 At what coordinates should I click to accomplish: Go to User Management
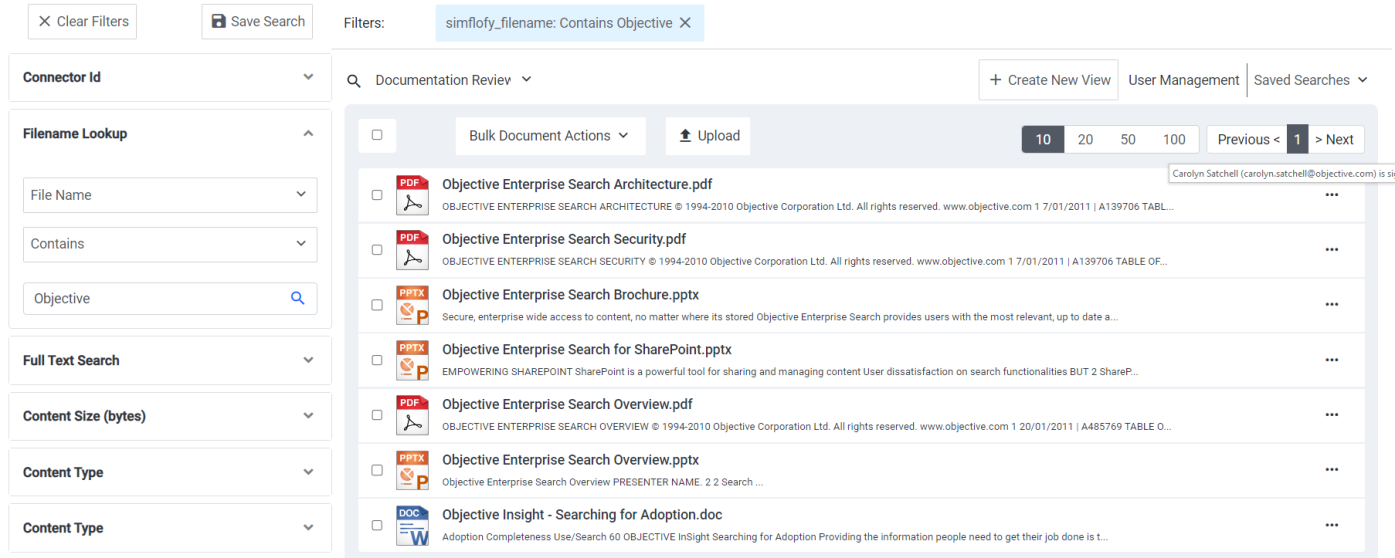click(x=1183, y=80)
